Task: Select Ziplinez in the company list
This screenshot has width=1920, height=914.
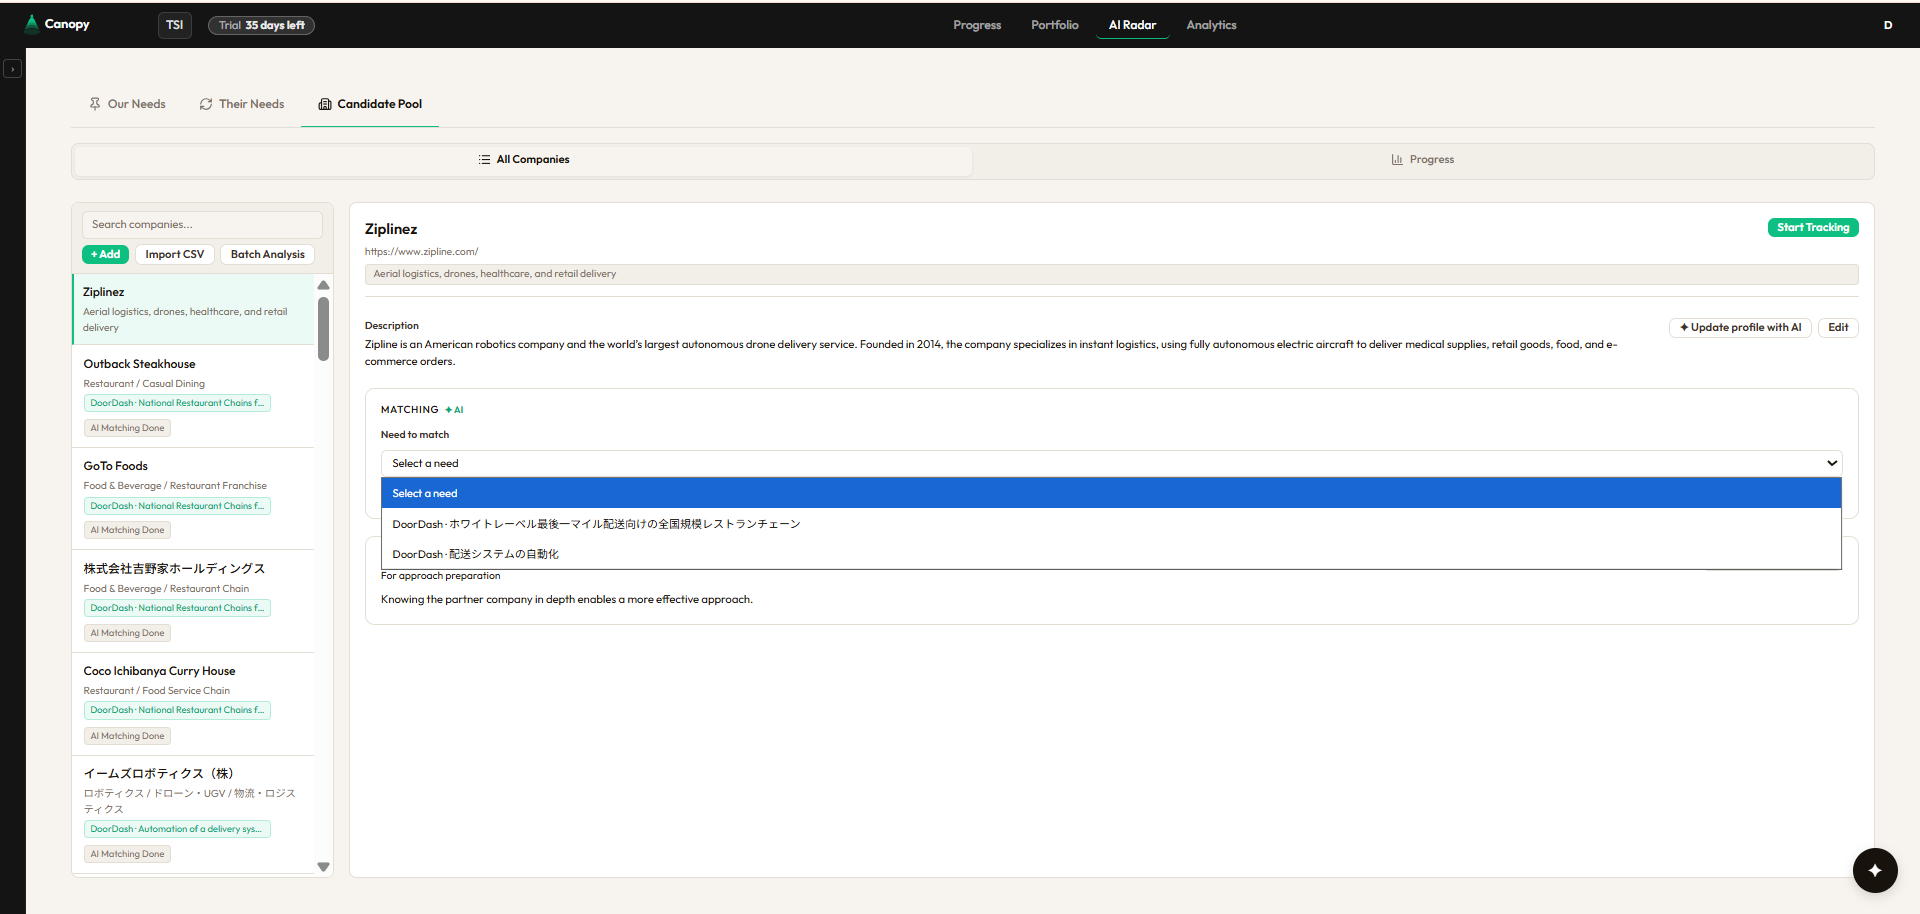Action: (x=193, y=309)
